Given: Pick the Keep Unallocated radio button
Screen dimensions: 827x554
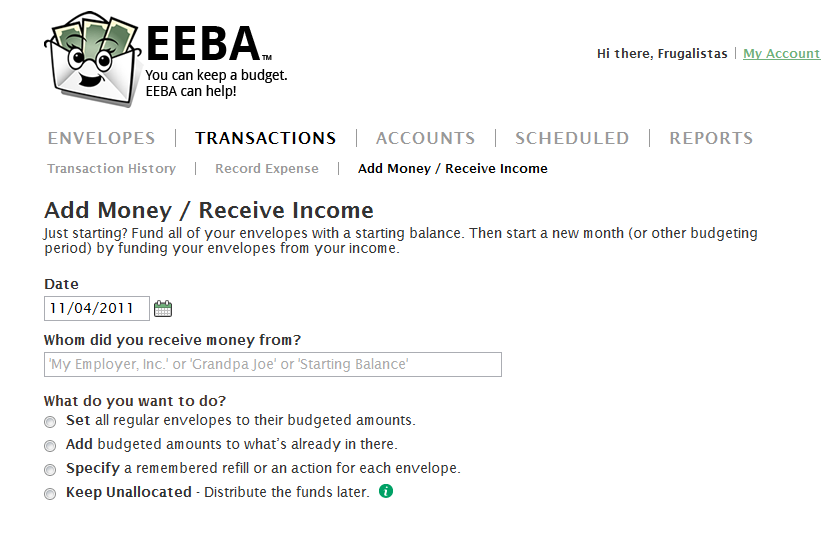Looking at the screenshot, I should click(x=50, y=494).
